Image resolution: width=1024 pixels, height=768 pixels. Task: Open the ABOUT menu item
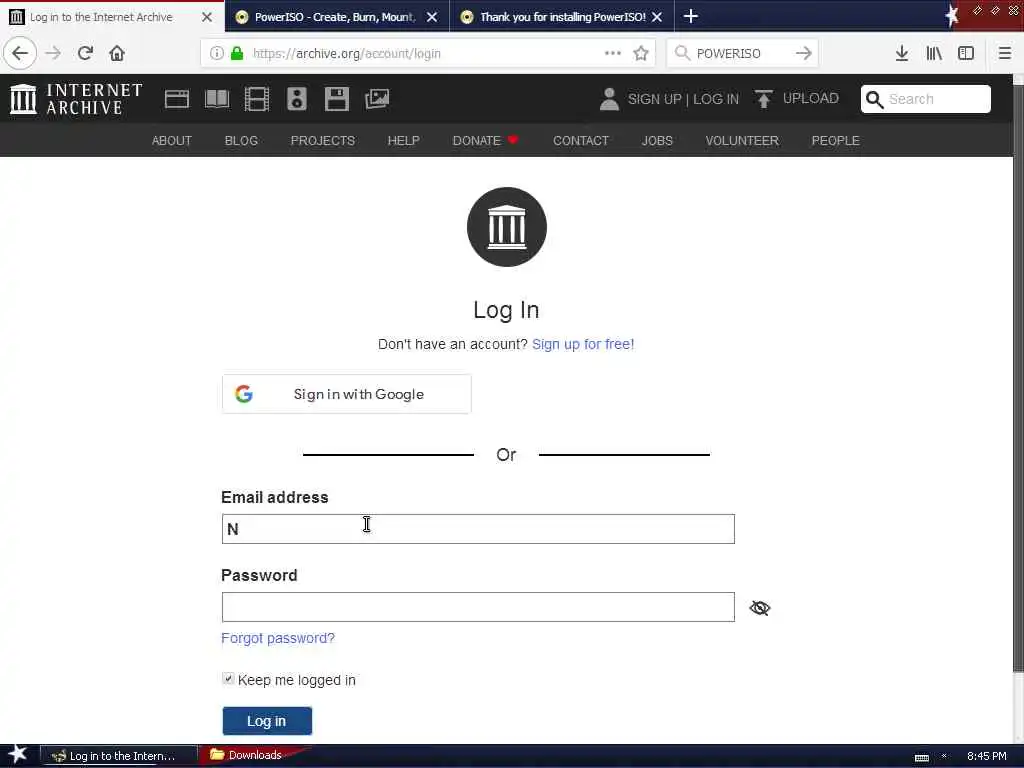(x=172, y=140)
